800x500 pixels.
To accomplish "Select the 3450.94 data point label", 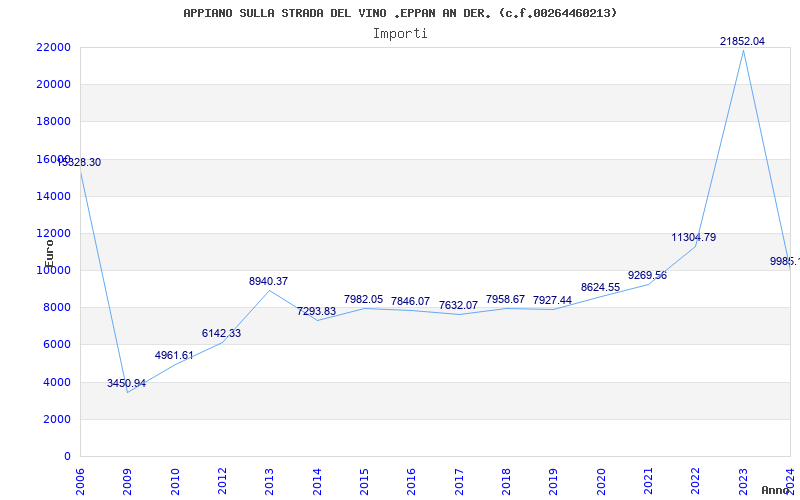I will [x=127, y=383].
